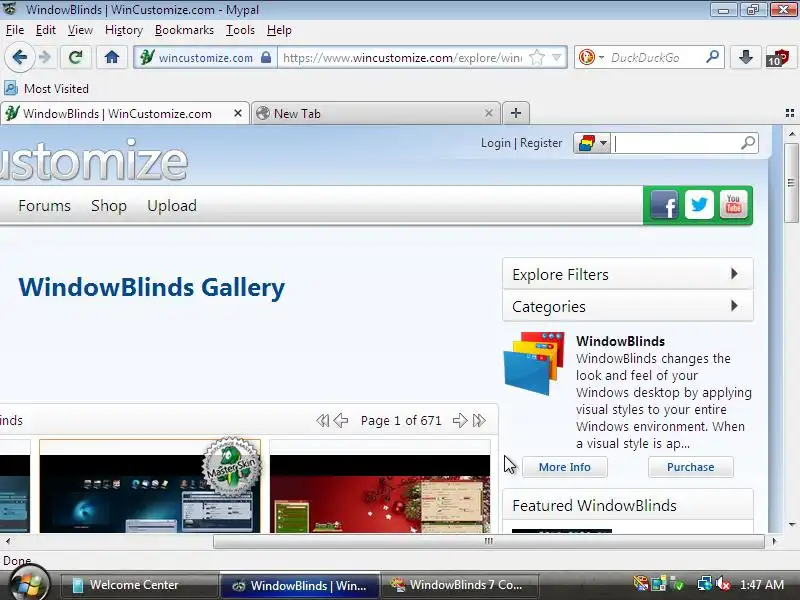800x600 pixels.
Task: Click the Login link
Action: click(495, 143)
